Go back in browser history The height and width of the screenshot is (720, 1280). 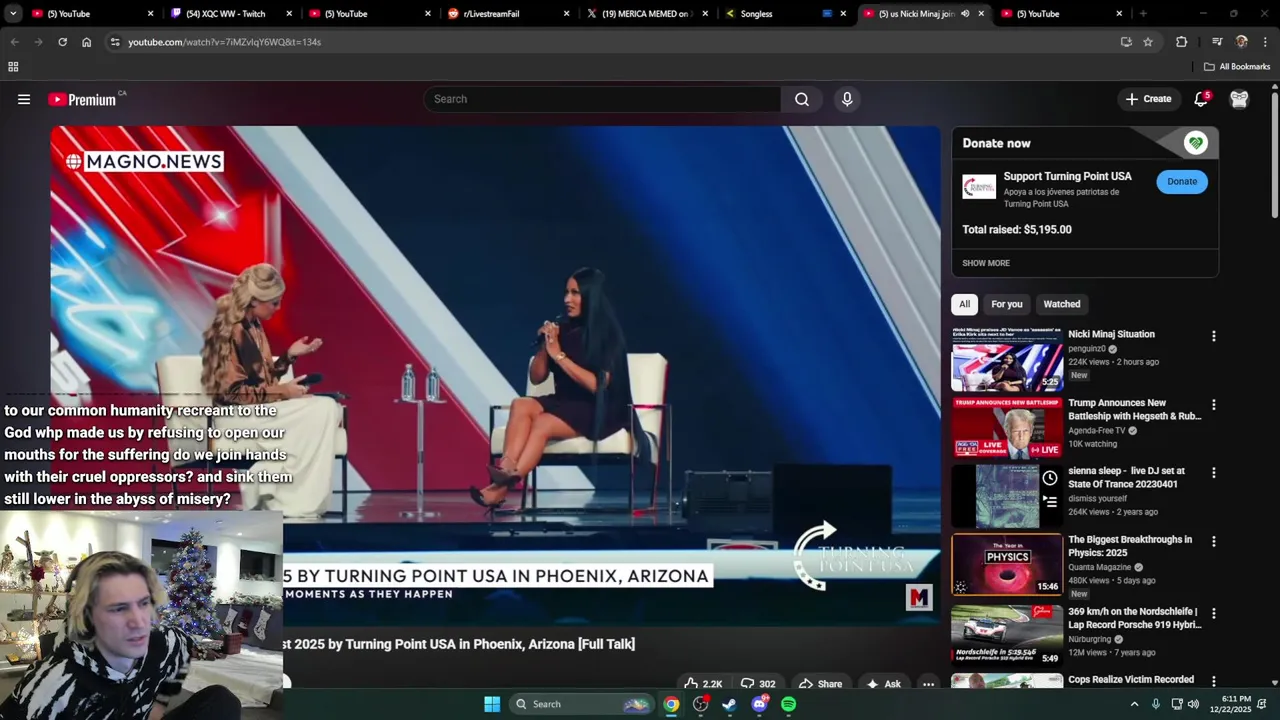point(14,42)
